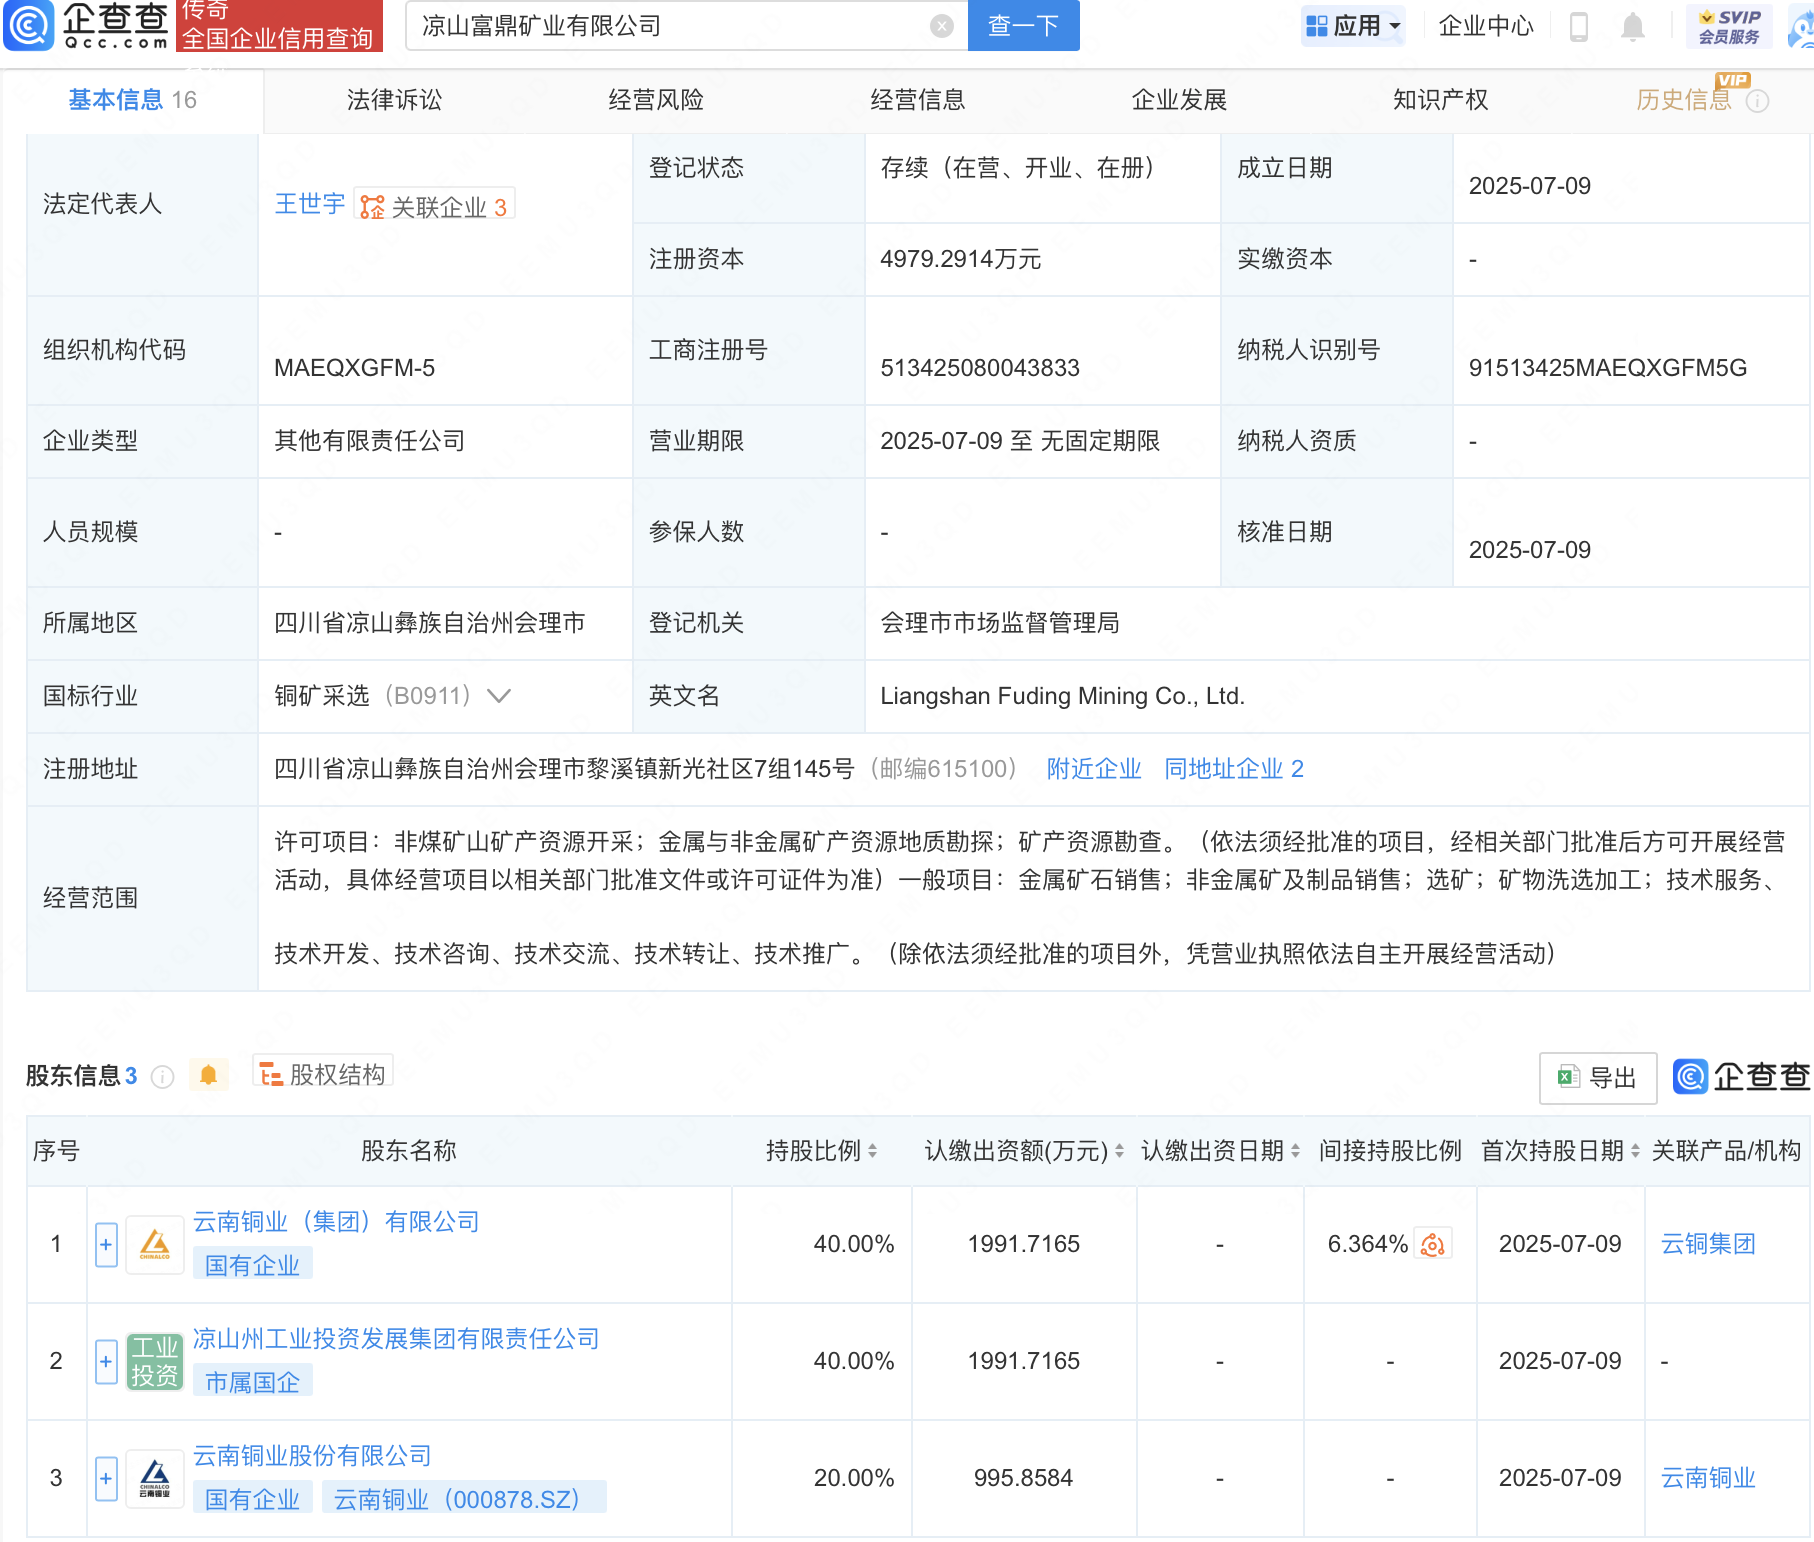Open 凉山州工业投资发展集团有限责任公司 link
The width and height of the screenshot is (1814, 1542).
click(x=396, y=1339)
